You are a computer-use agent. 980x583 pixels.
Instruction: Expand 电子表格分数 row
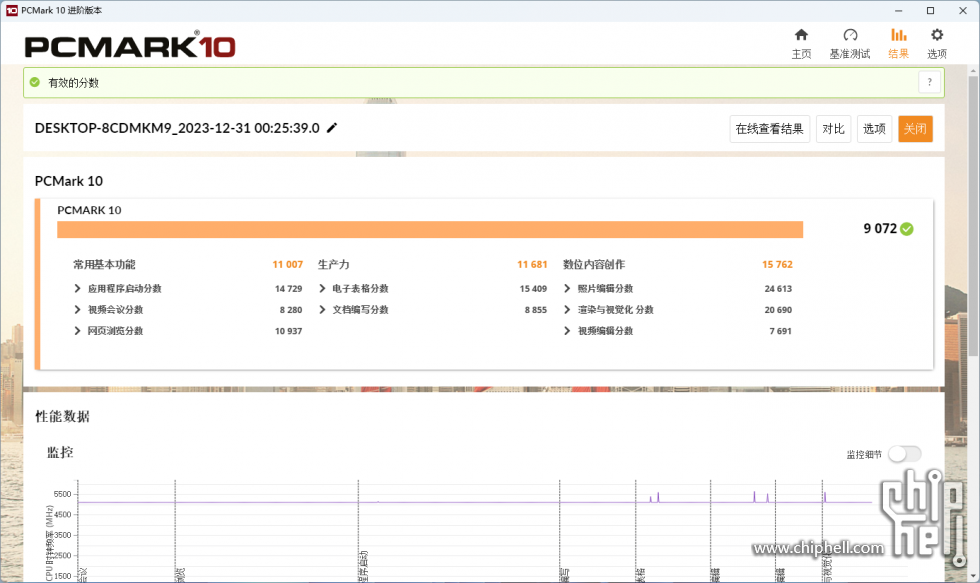[x=322, y=288]
